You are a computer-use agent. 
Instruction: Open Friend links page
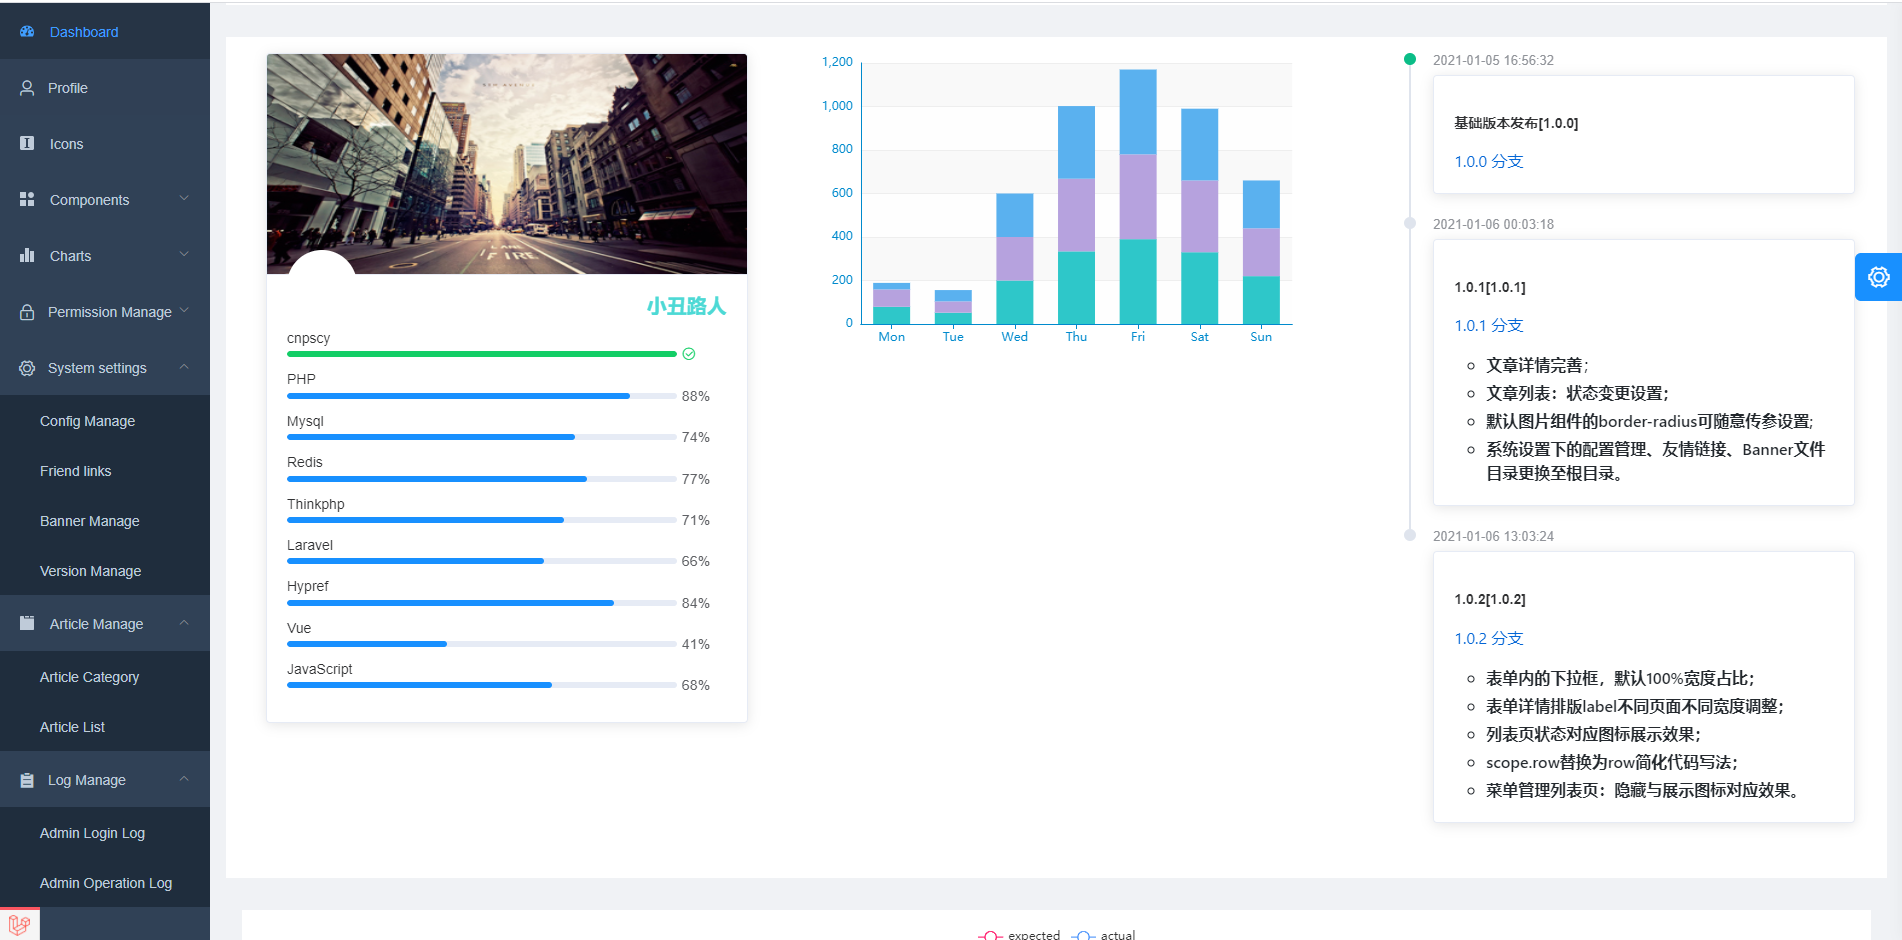105,471
